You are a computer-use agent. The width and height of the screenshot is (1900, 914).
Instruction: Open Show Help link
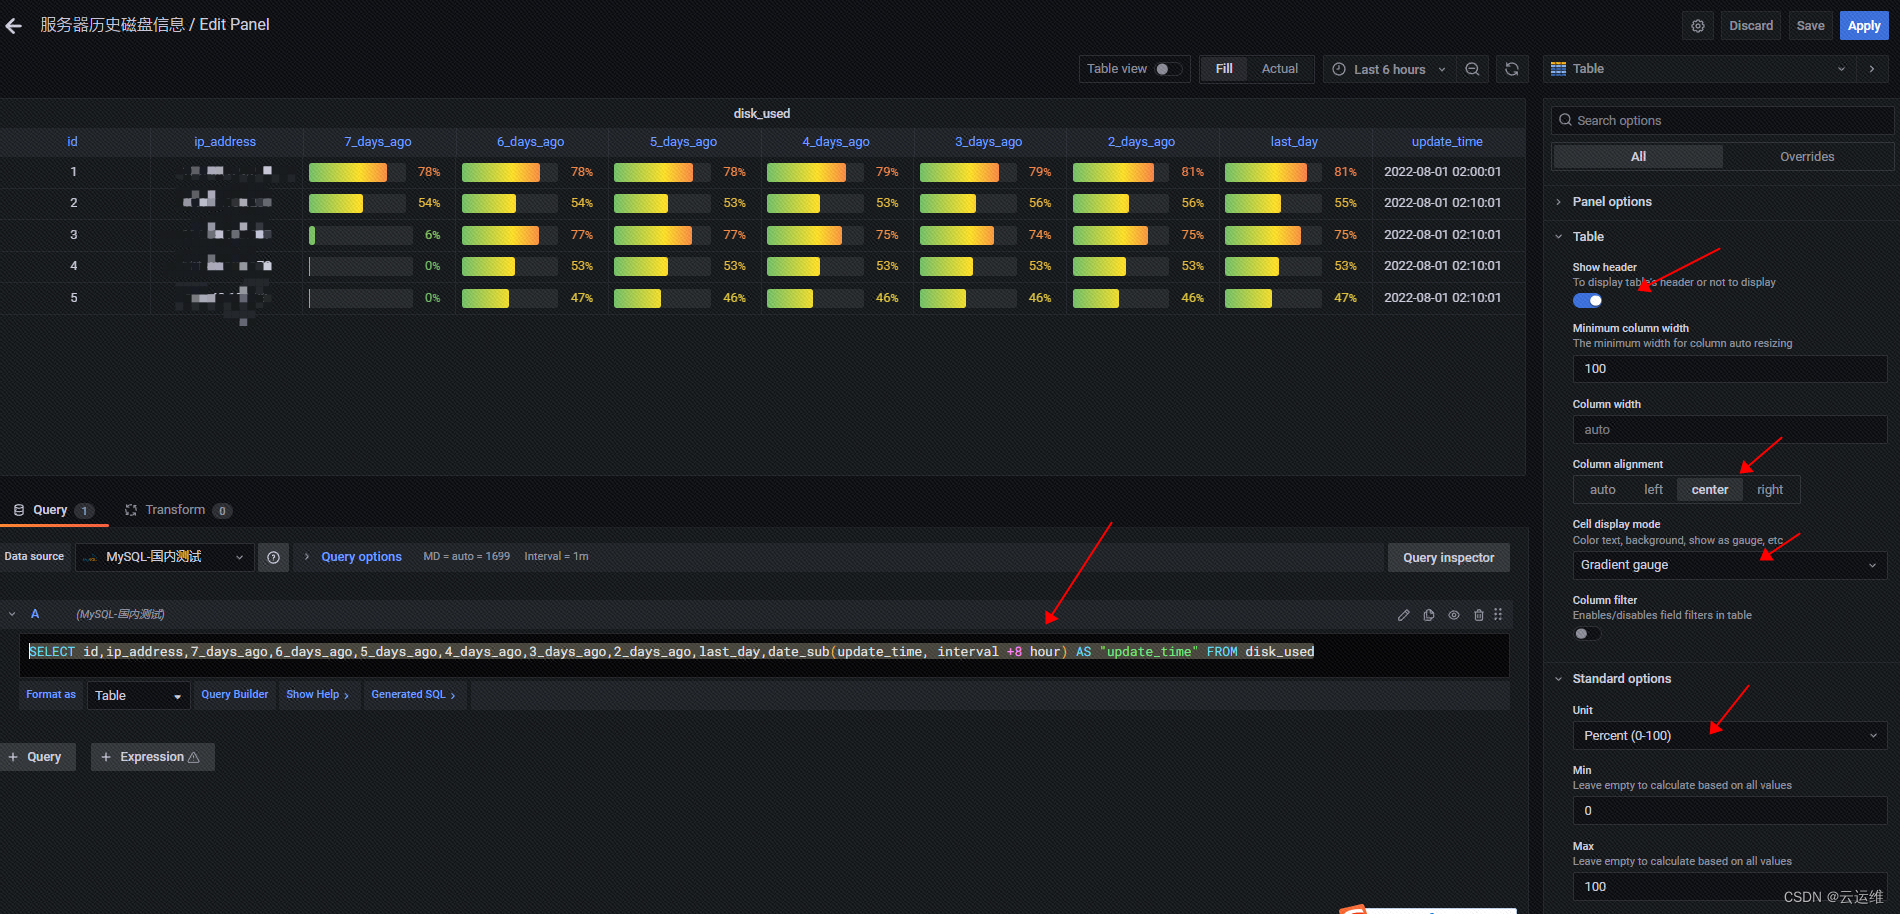pyautogui.click(x=317, y=695)
